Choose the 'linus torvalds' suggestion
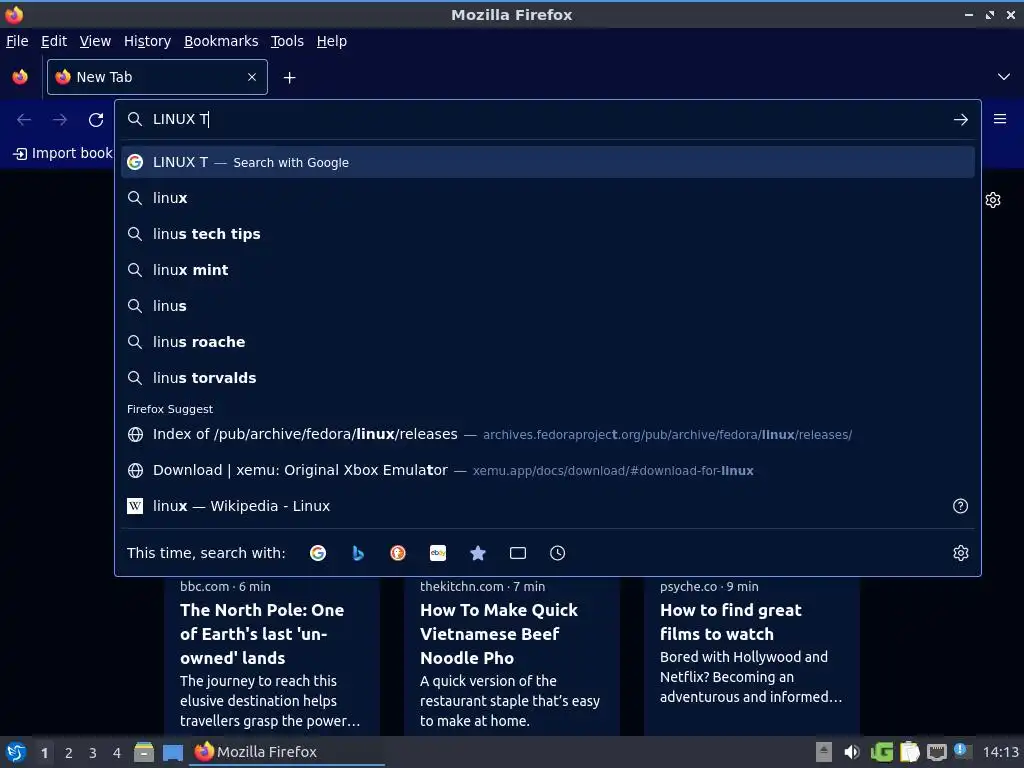 (547, 377)
